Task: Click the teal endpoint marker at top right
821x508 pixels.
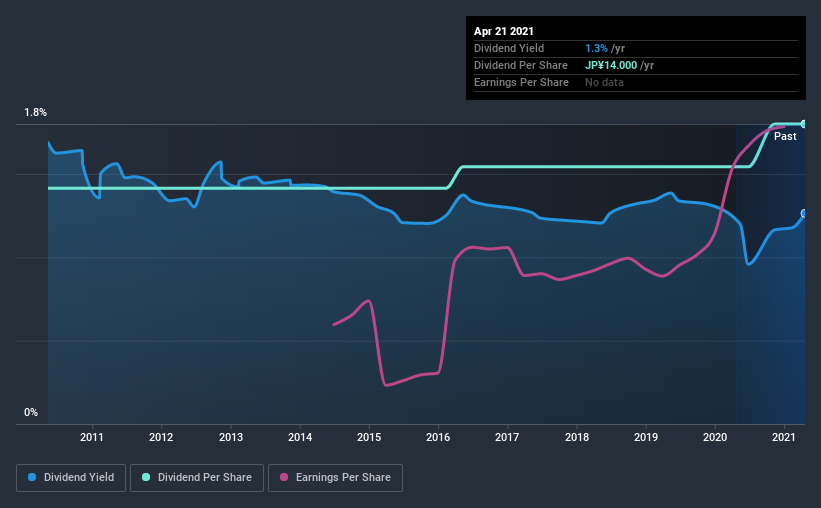Action: coord(803,124)
